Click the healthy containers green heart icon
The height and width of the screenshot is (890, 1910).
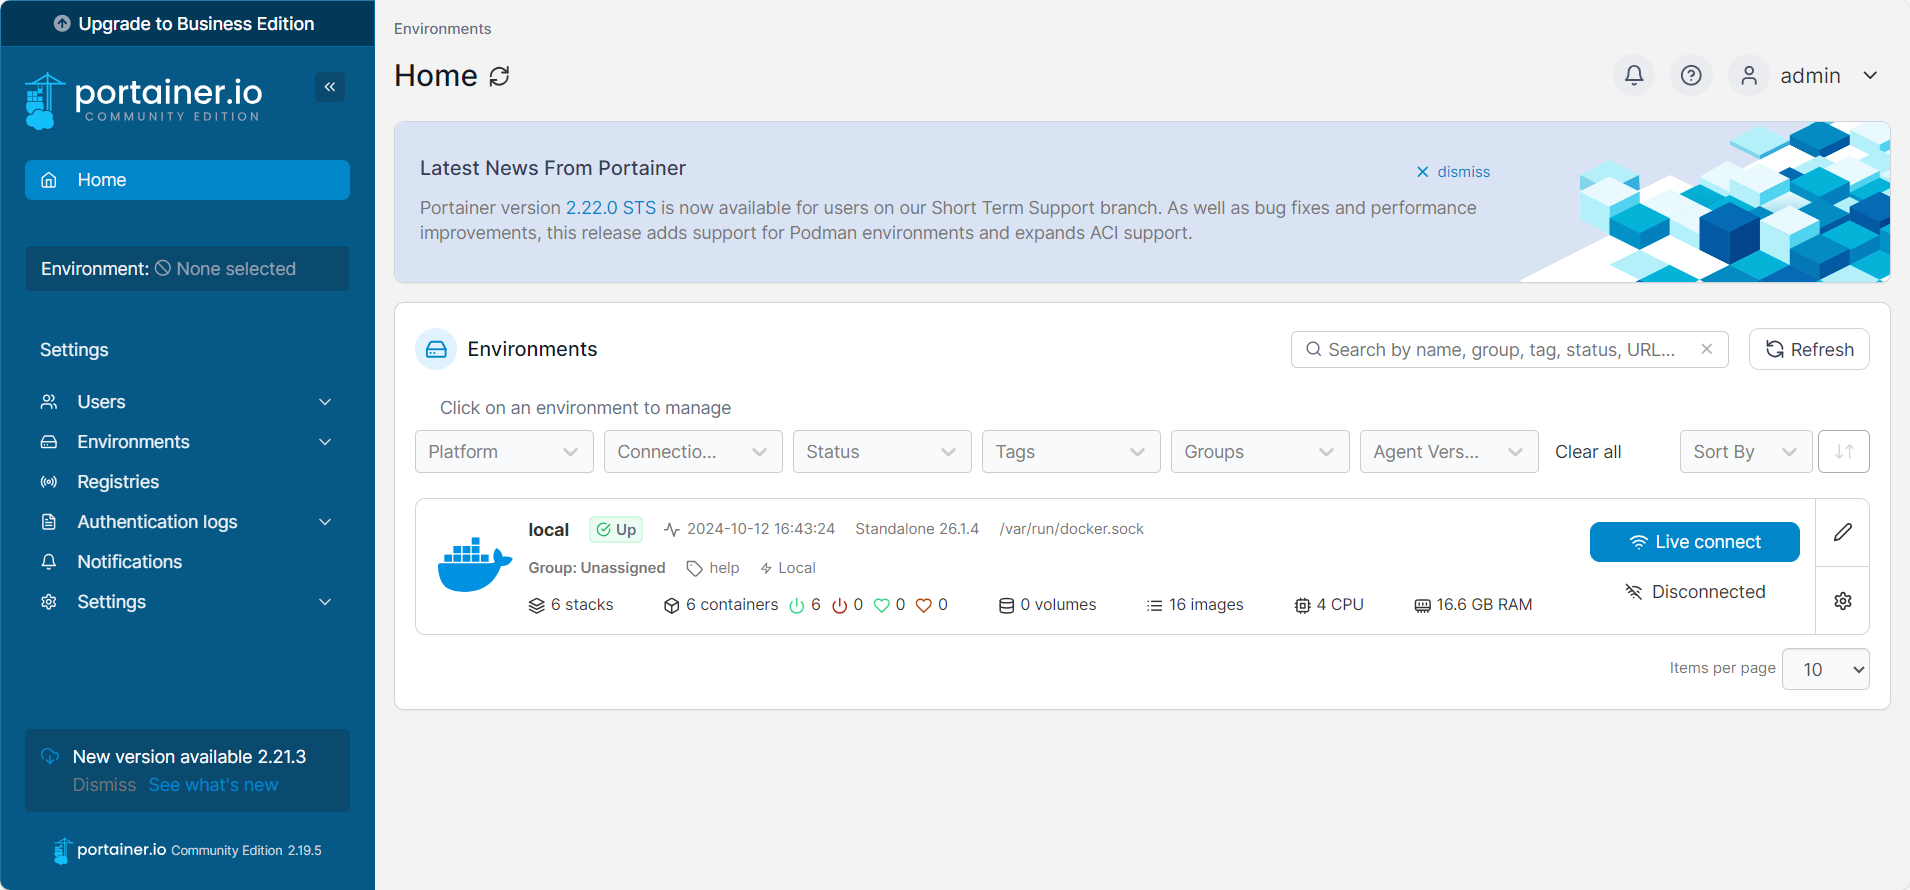coord(882,605)
